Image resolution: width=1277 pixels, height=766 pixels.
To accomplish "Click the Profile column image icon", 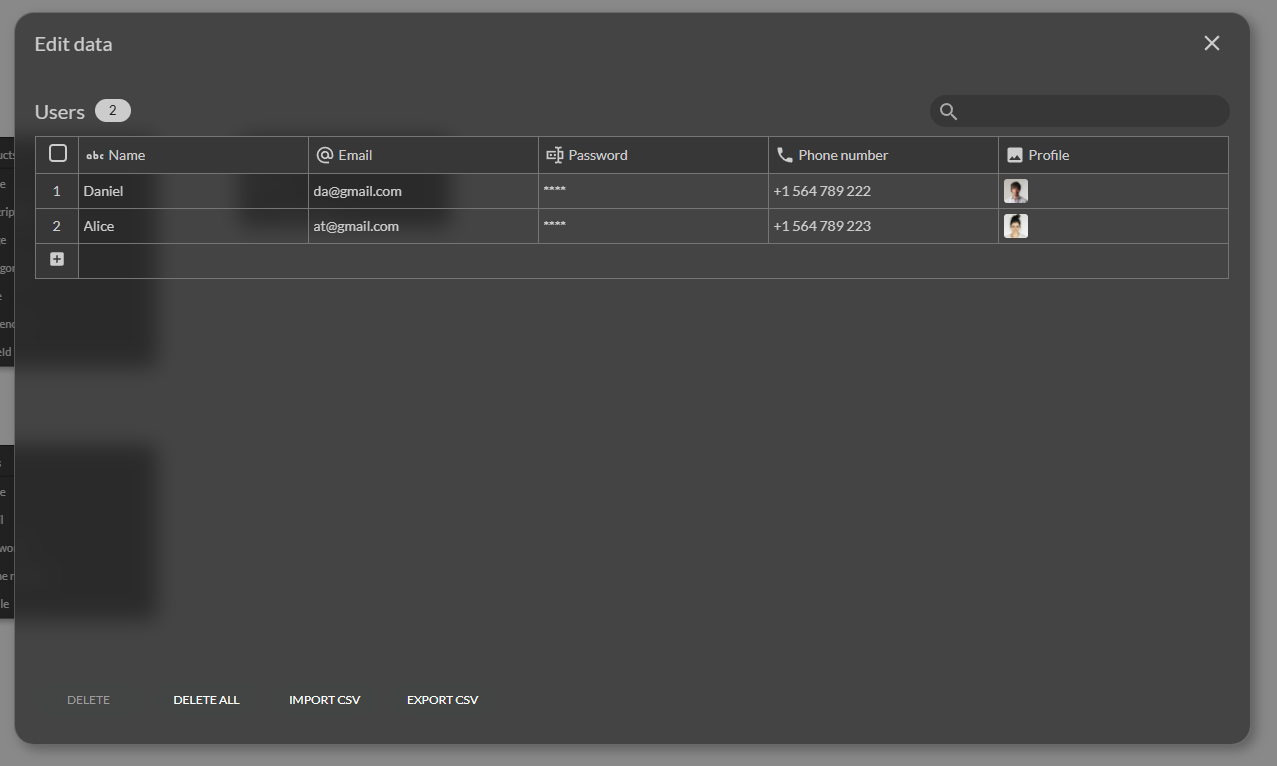I will [x=1015, y=155].
